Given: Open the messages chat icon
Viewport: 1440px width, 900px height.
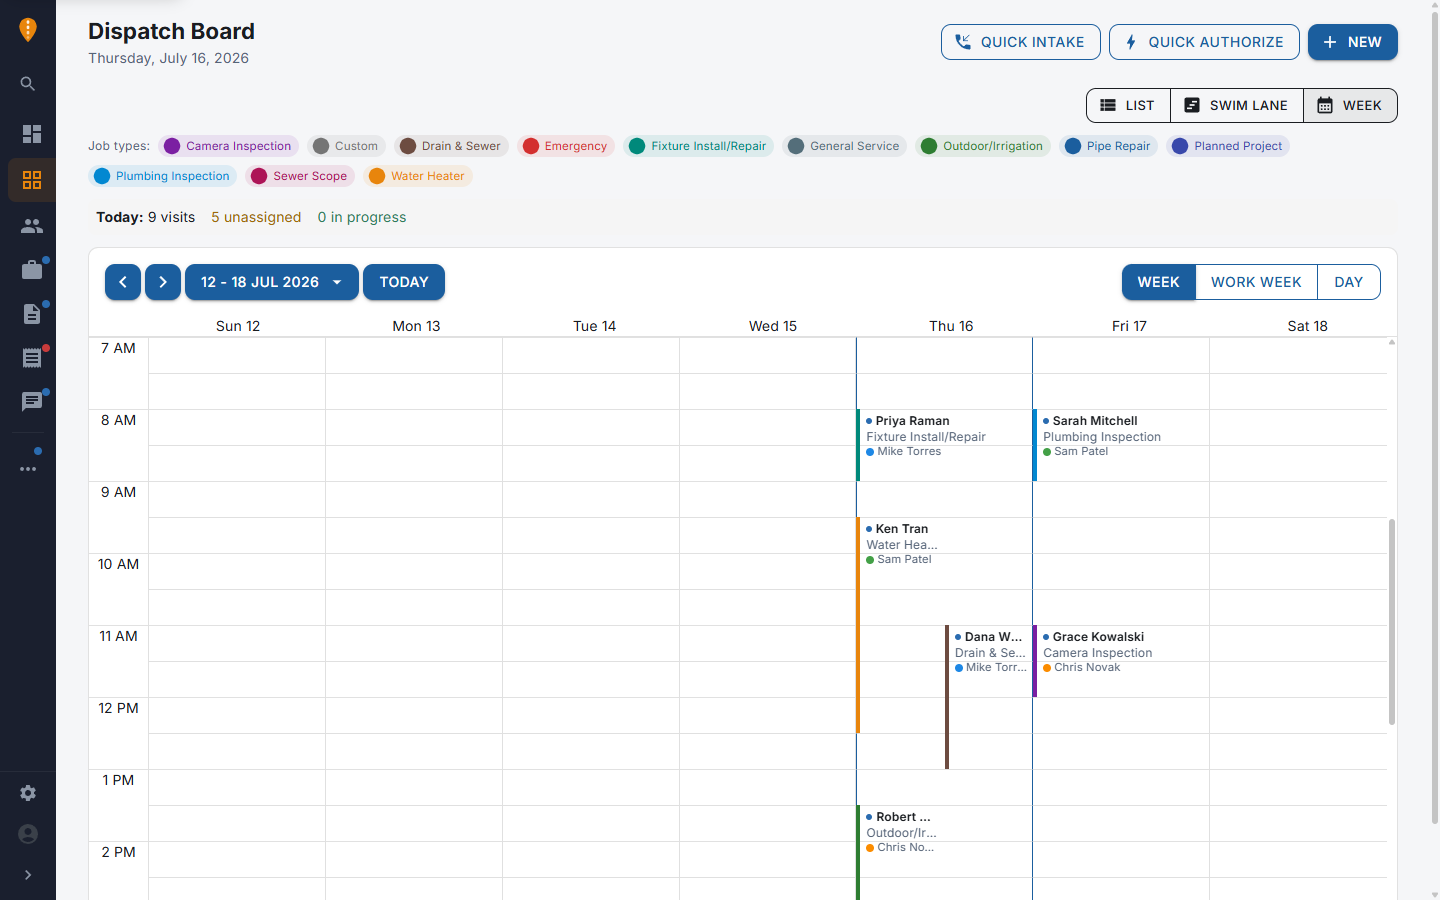Looking at the screenshot, I should click(32, 402).
